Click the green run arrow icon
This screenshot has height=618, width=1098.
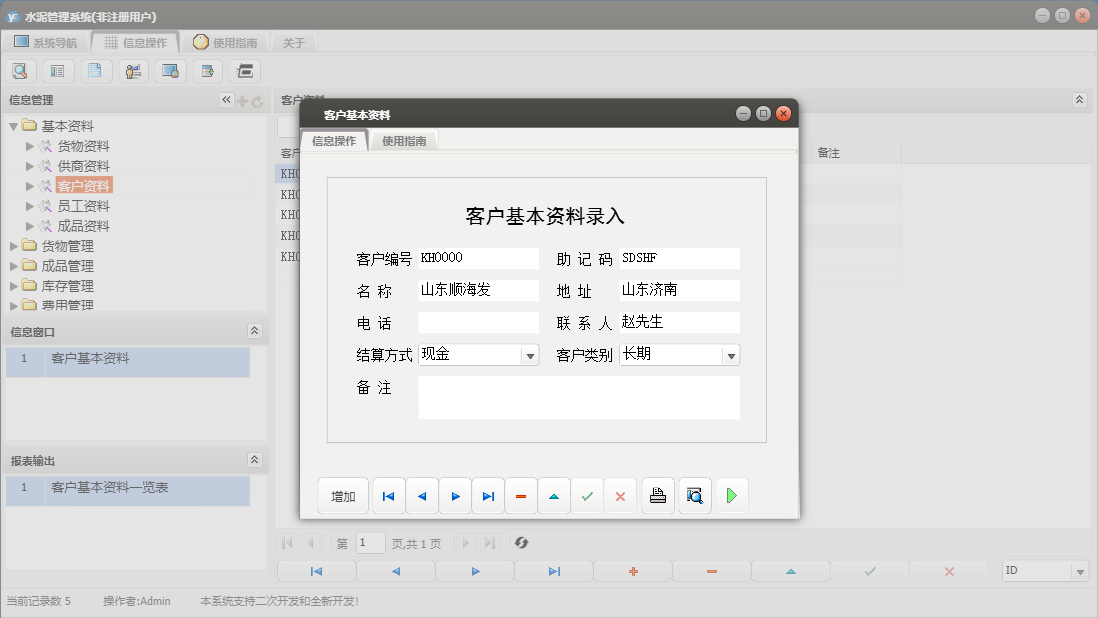pos(732,495)
